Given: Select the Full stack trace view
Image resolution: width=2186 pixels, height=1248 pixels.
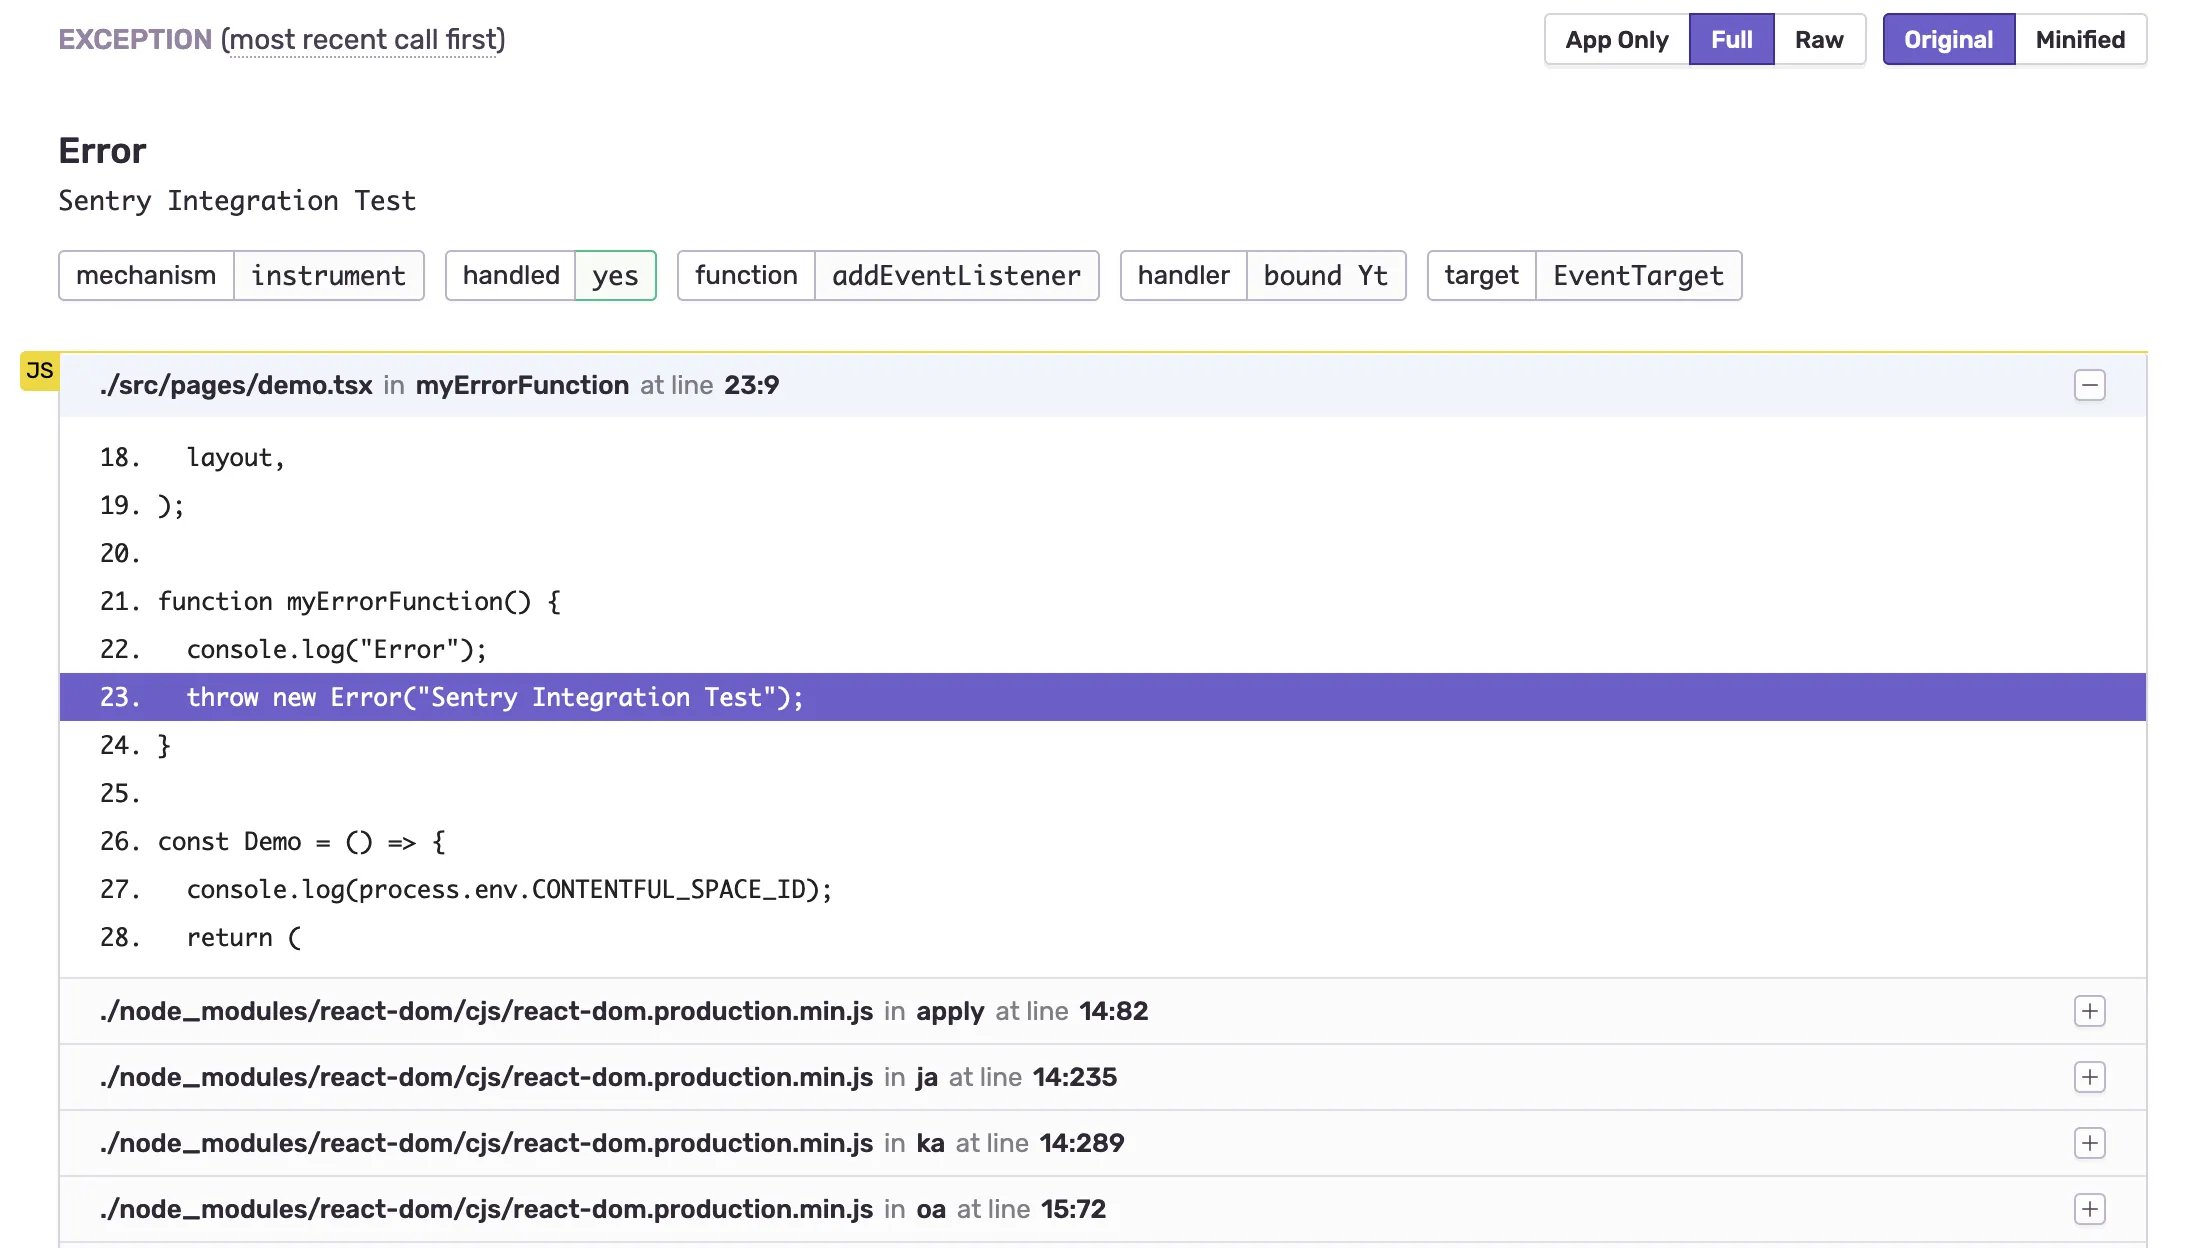Looking at the screenshot, I should (1731, 40).
